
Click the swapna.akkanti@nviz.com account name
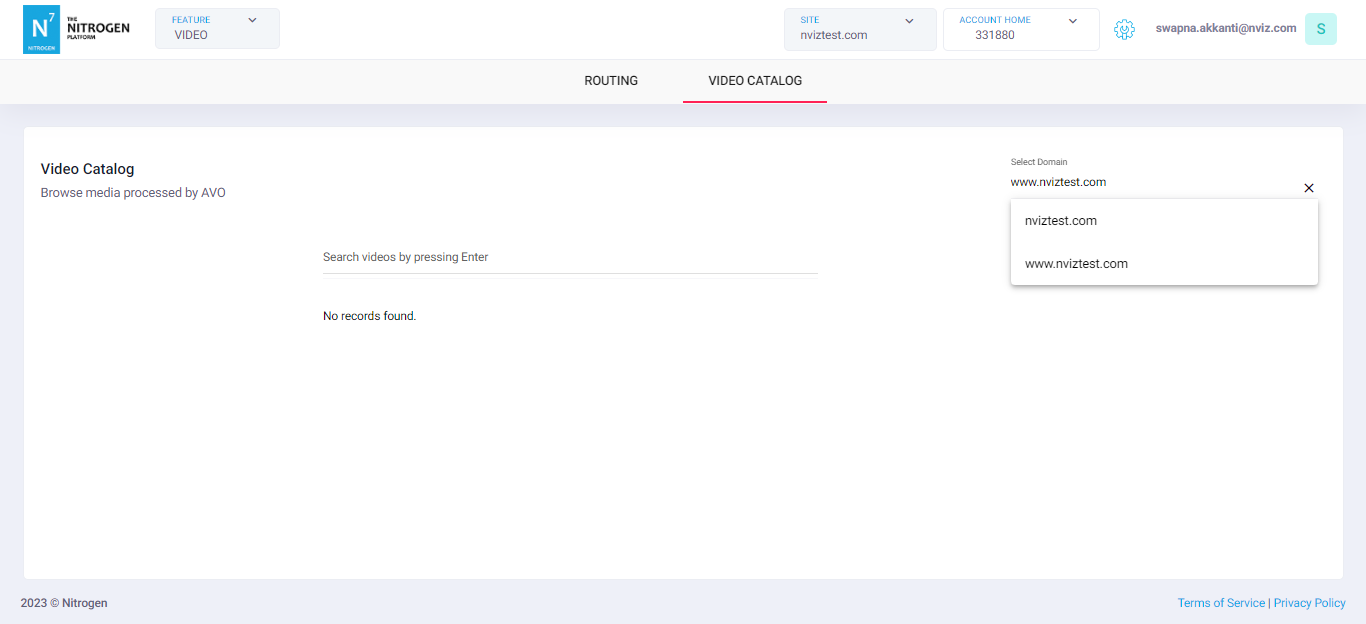1226,27
